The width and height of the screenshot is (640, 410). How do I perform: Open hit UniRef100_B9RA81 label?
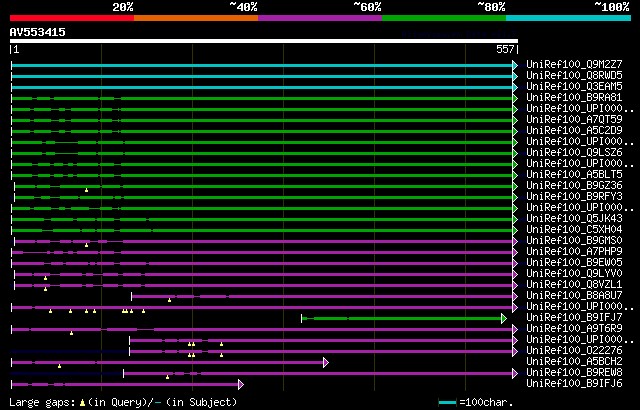(x=574, y=98)
